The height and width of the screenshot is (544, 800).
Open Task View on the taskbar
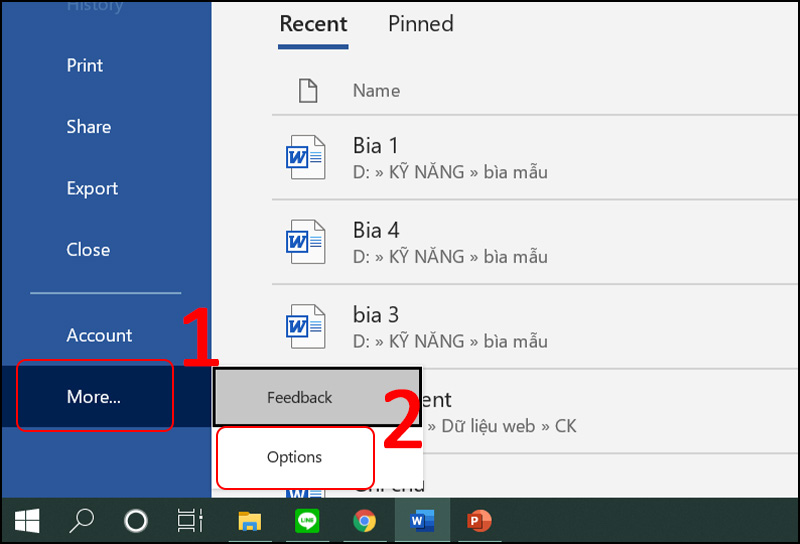click(x=189, y=521)
